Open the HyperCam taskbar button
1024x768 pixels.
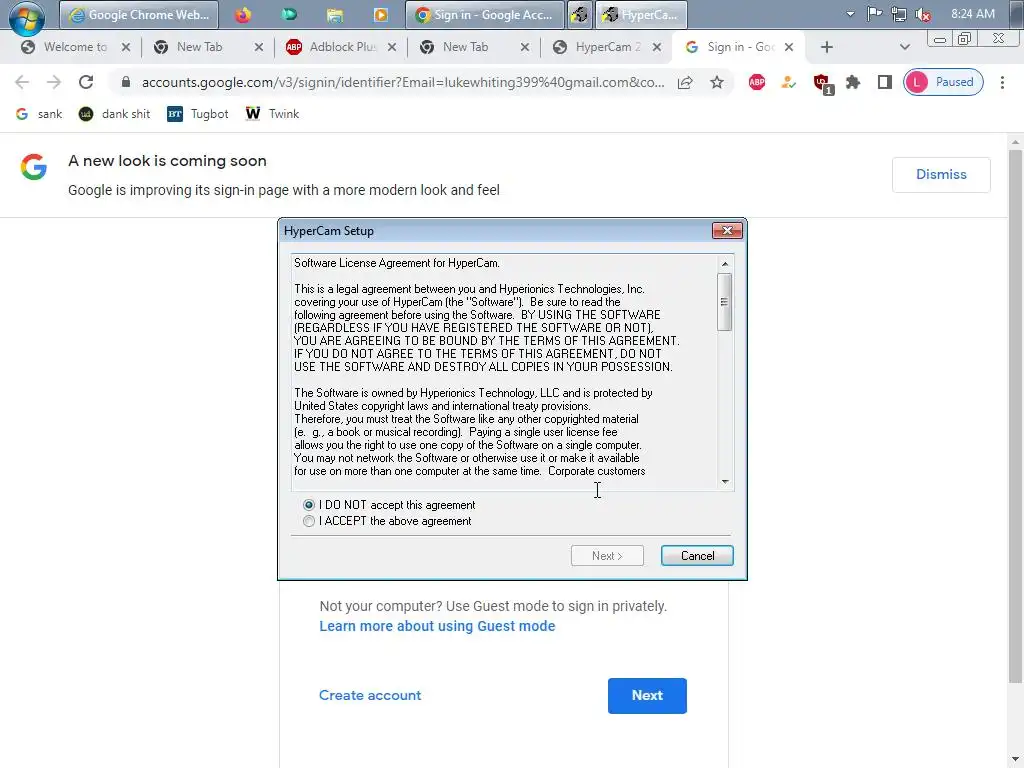pos(641,14)
